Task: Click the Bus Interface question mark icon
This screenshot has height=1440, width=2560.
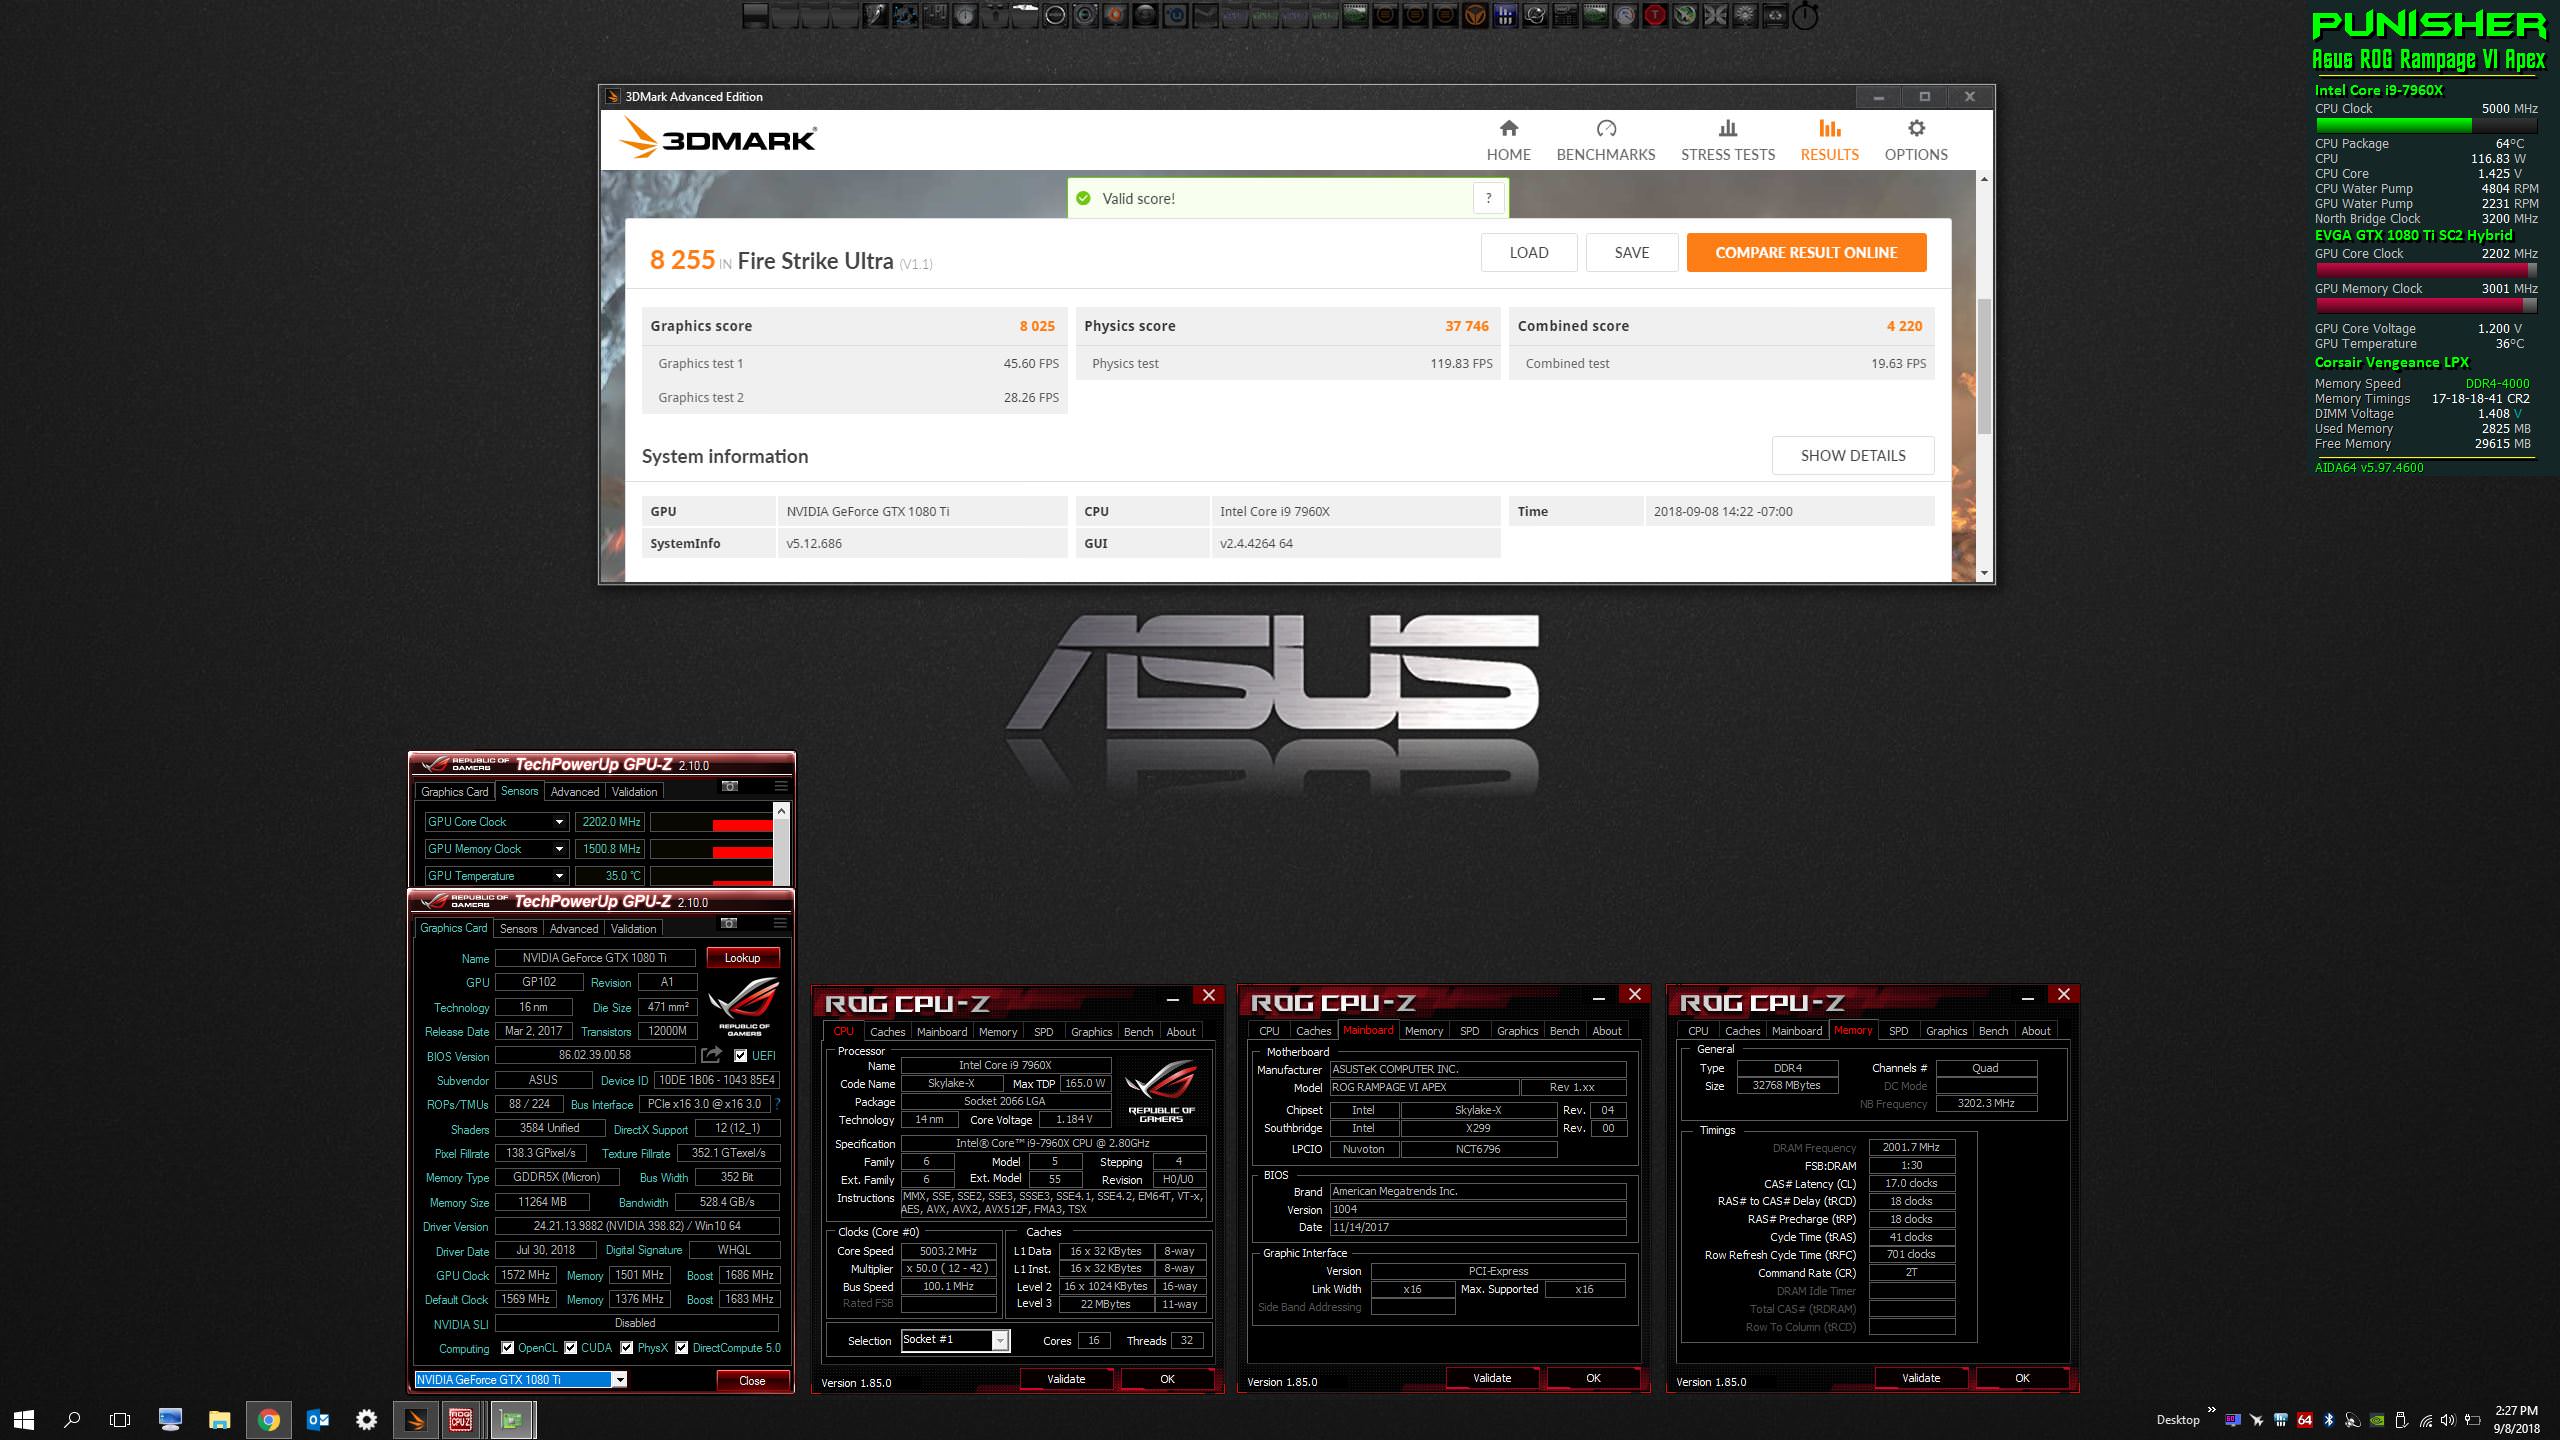Action: pyautogui.click(x=777, y=1104)
